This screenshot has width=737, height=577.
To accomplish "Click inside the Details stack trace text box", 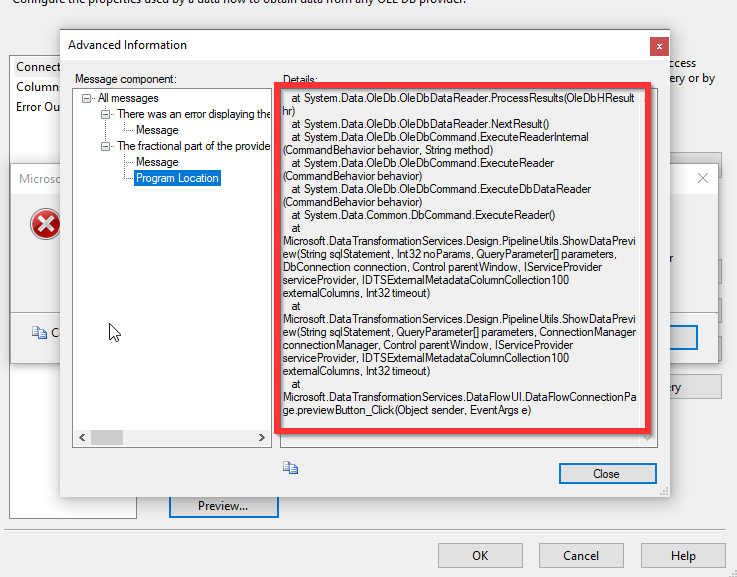I will (462, 260).
